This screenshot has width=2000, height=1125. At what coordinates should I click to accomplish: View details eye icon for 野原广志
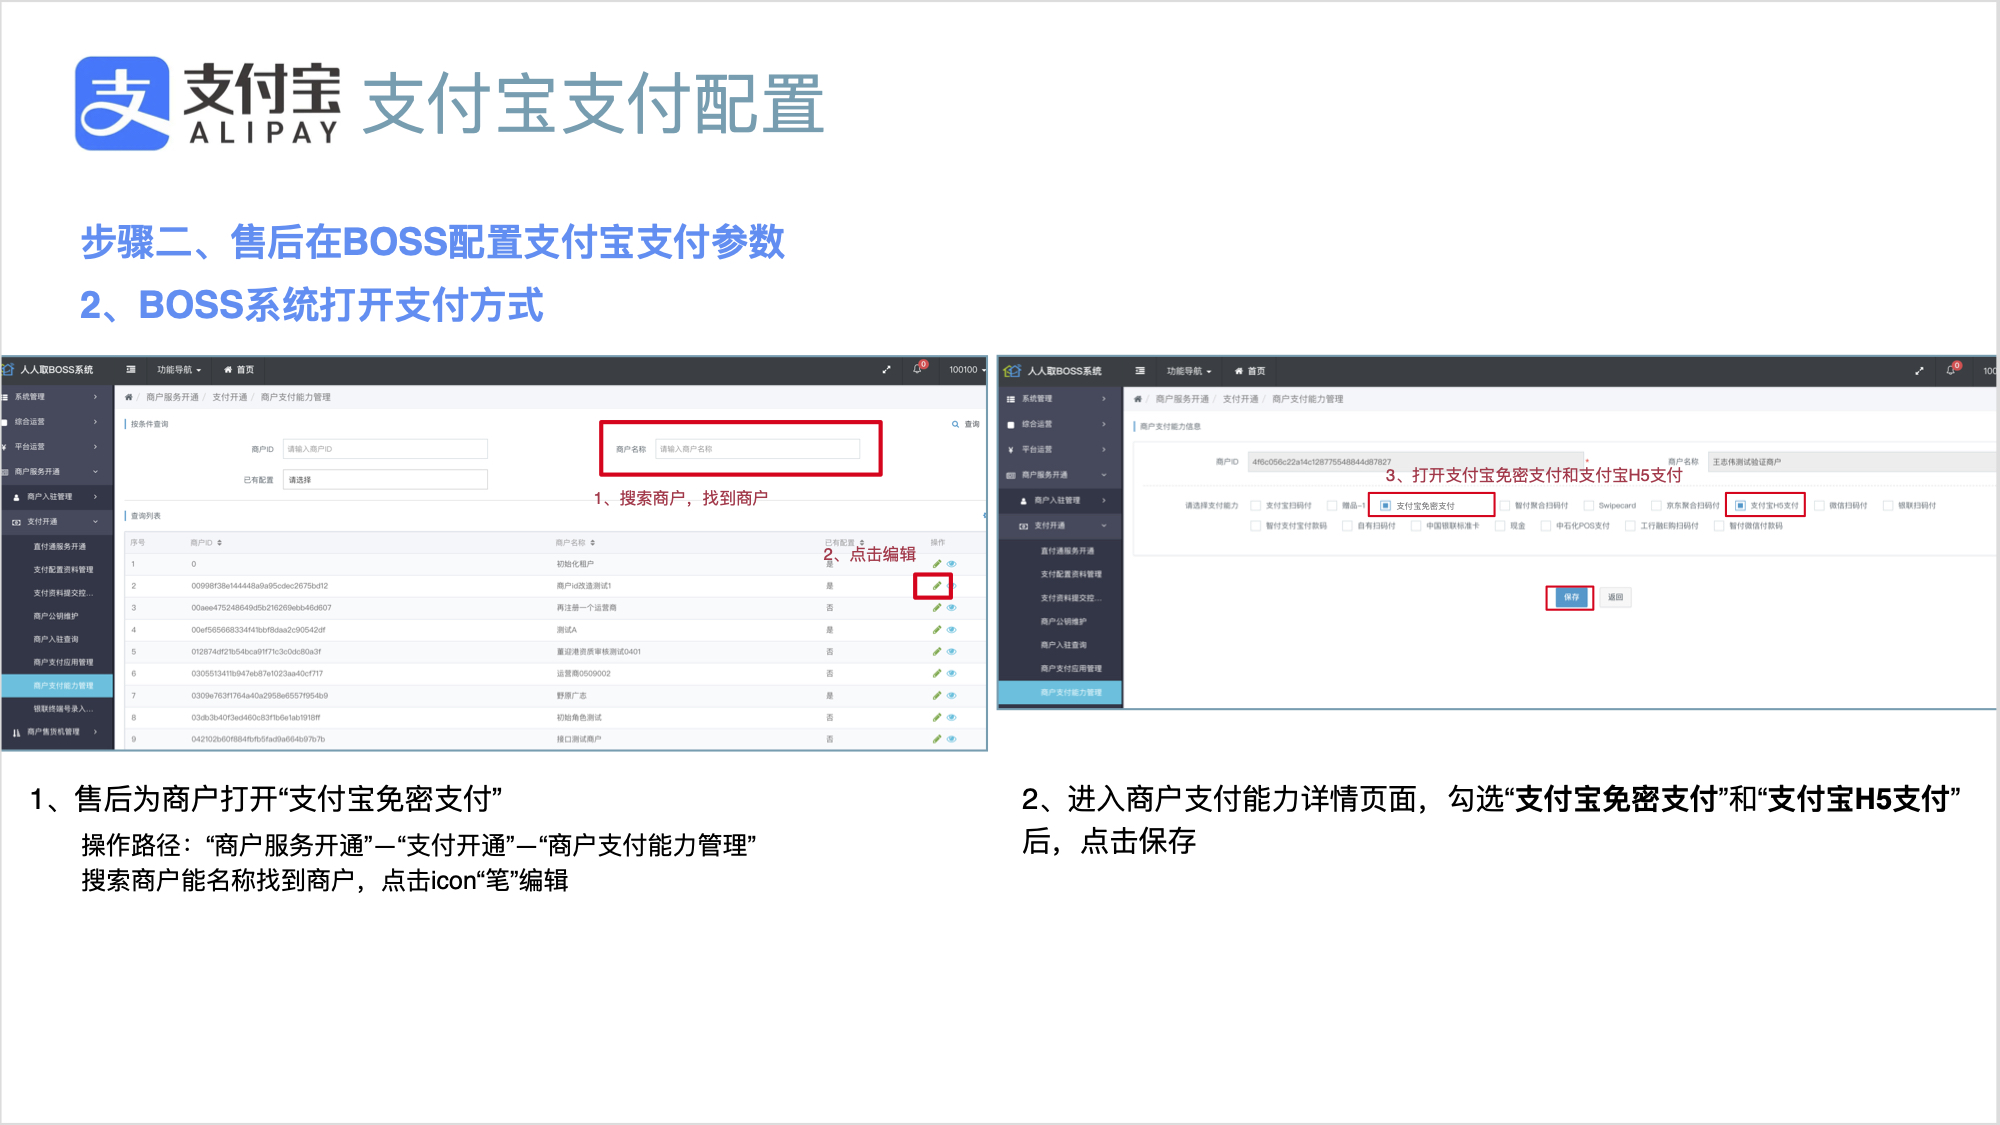(952, 696)
